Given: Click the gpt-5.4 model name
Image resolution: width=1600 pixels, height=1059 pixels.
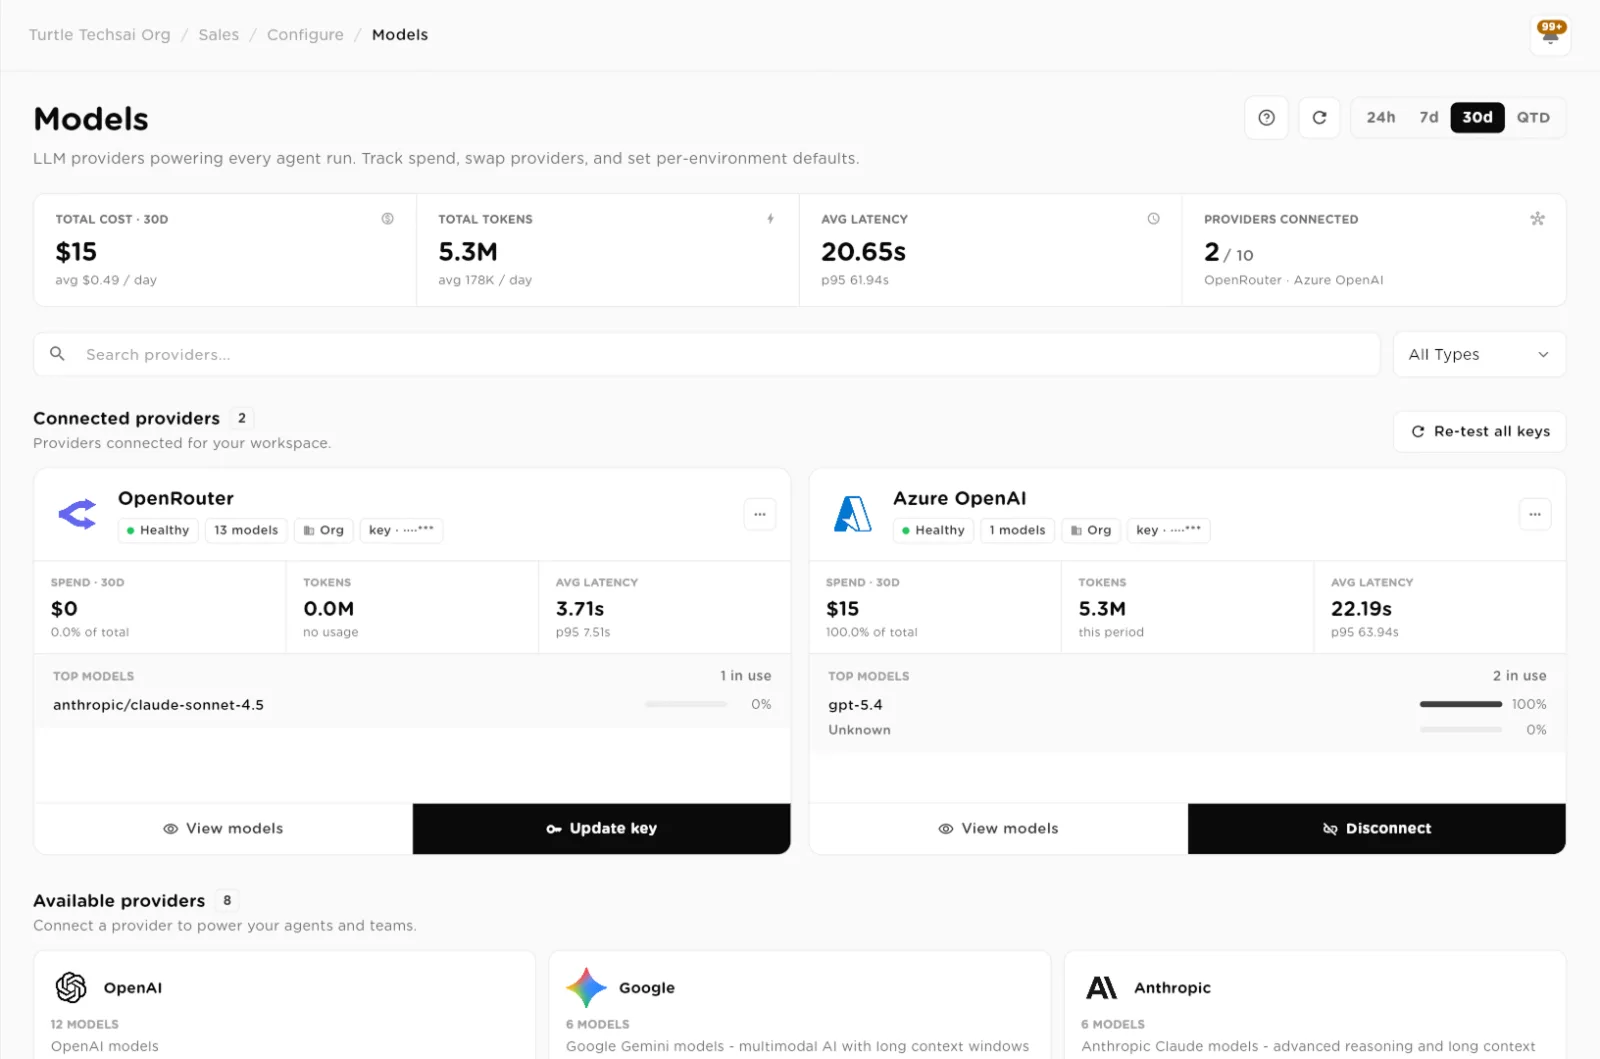Looking at the screenshot, I should pyautogui.click(x=855, y=705).
